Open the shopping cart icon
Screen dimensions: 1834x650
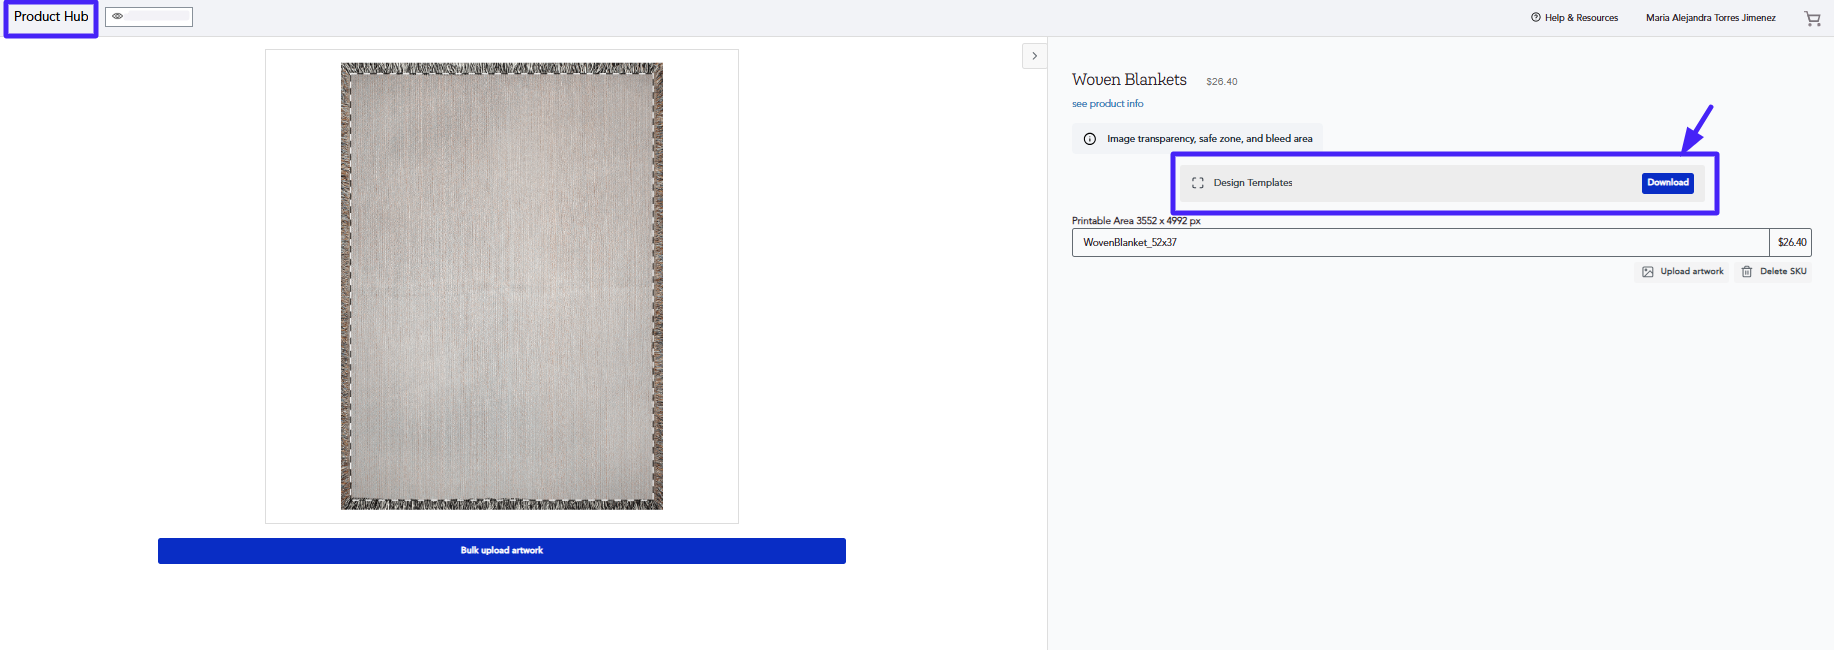[1812, 18]
